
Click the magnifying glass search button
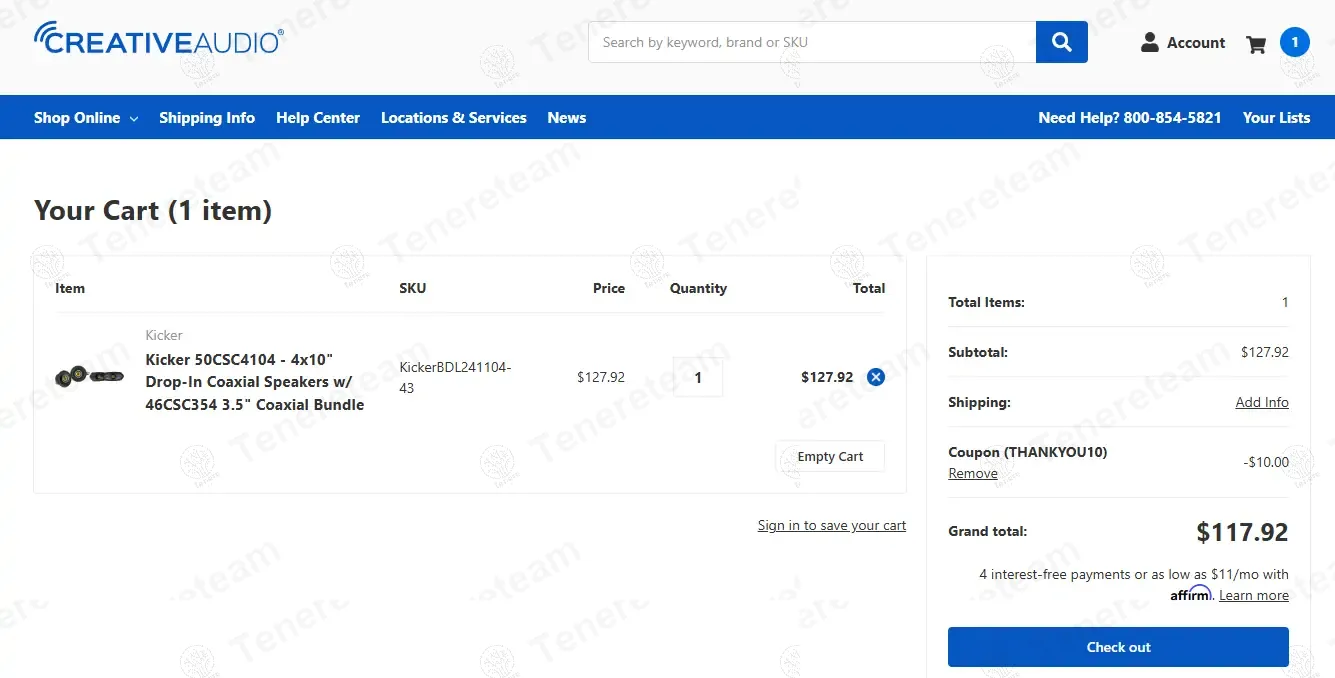coord(1061,43)
